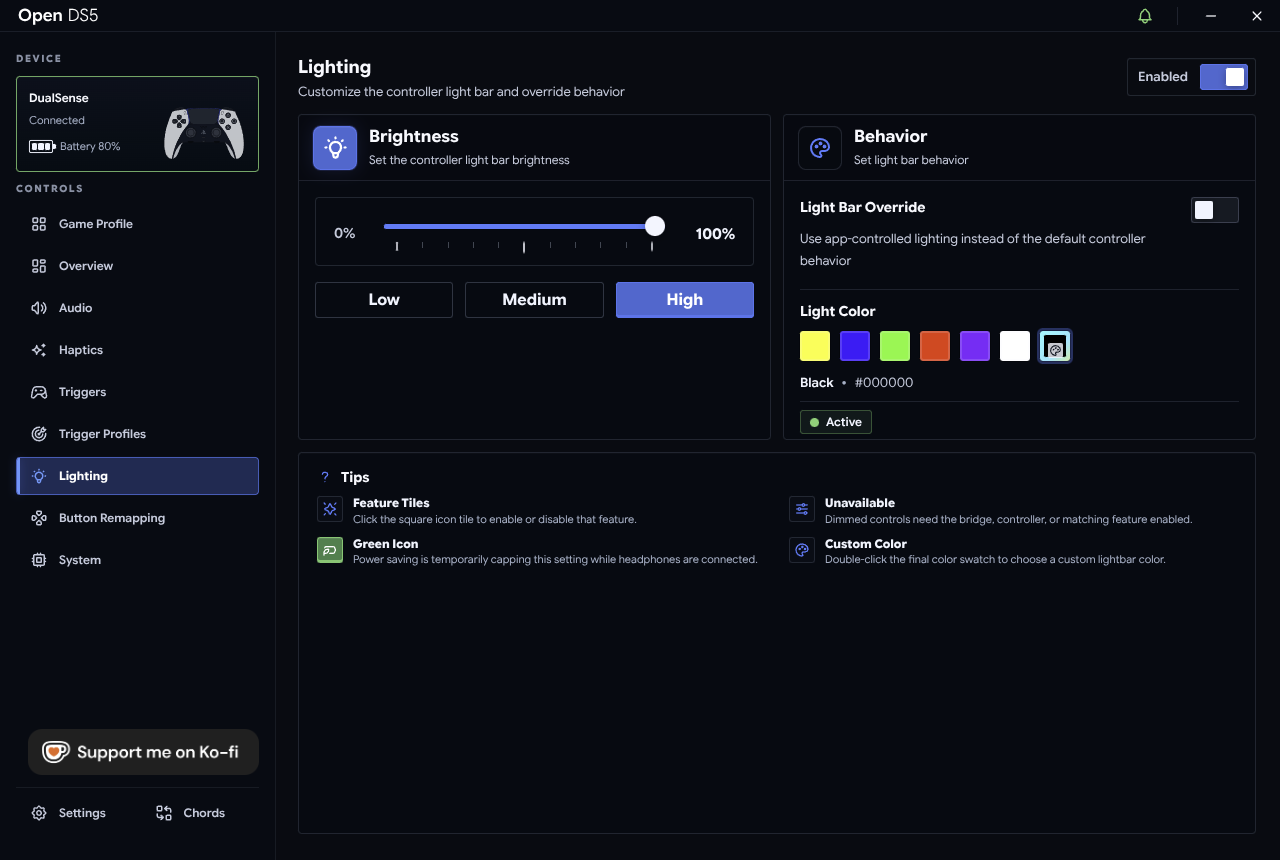Click the Feature Tiles tip icon

click(330, 509)
